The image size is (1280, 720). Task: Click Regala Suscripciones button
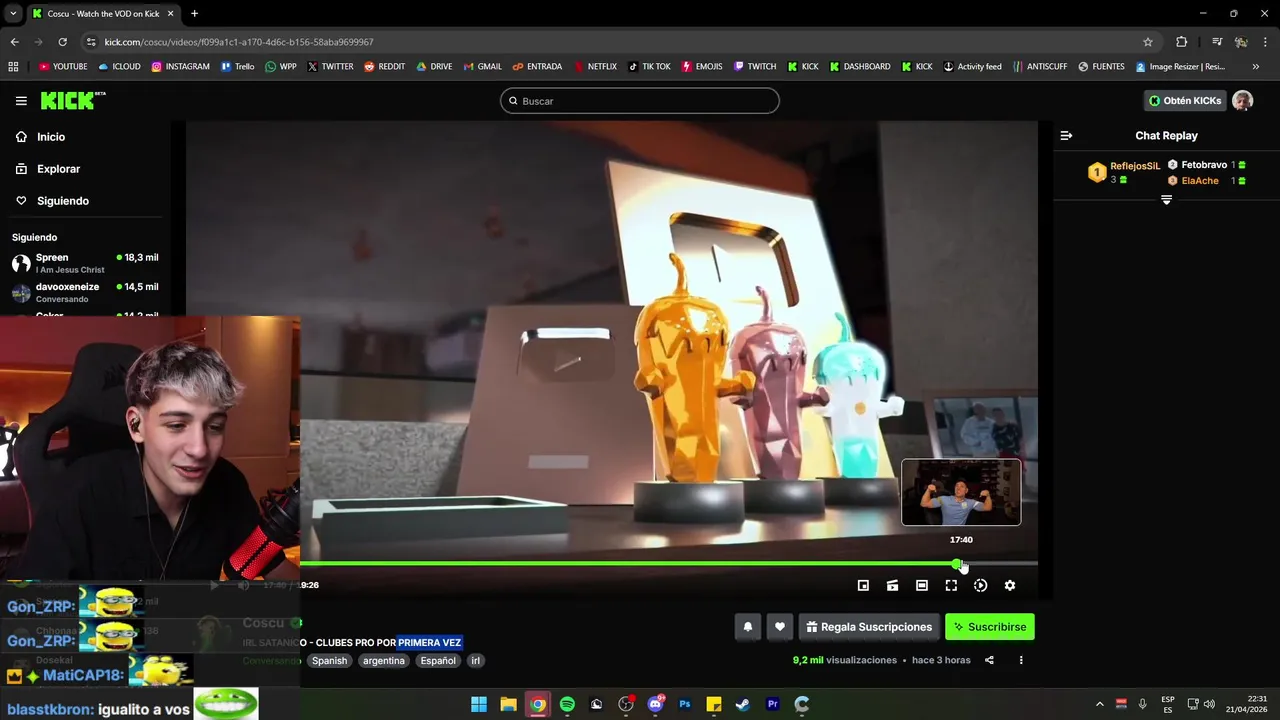click(869, 627)
